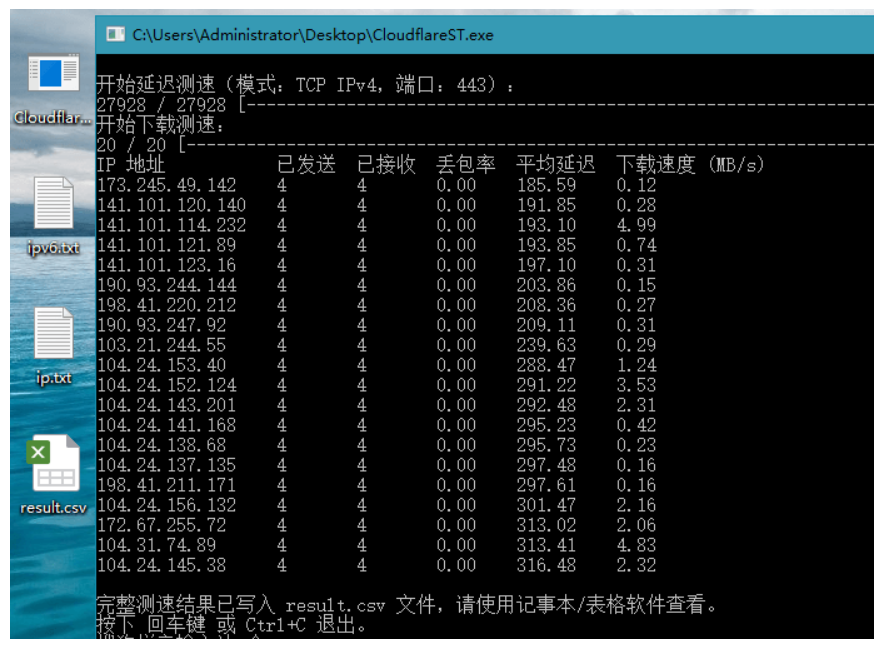Click IP address 141.101.114.232 in results

pos(171,225)
